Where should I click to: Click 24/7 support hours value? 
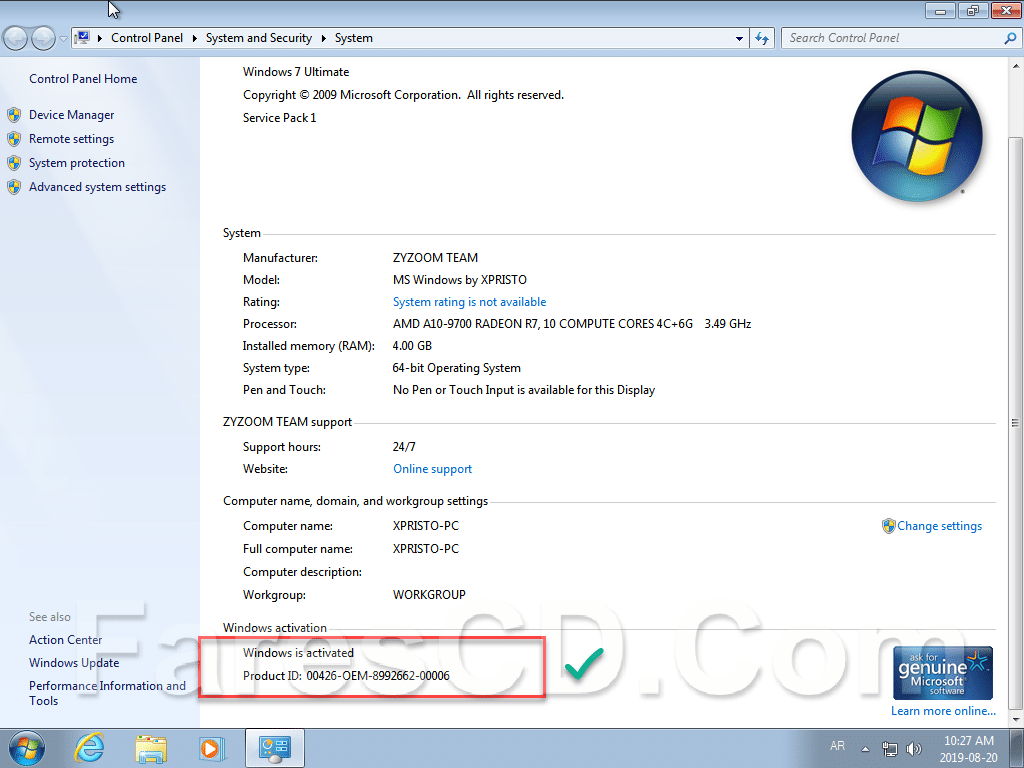tap(404, 447)
